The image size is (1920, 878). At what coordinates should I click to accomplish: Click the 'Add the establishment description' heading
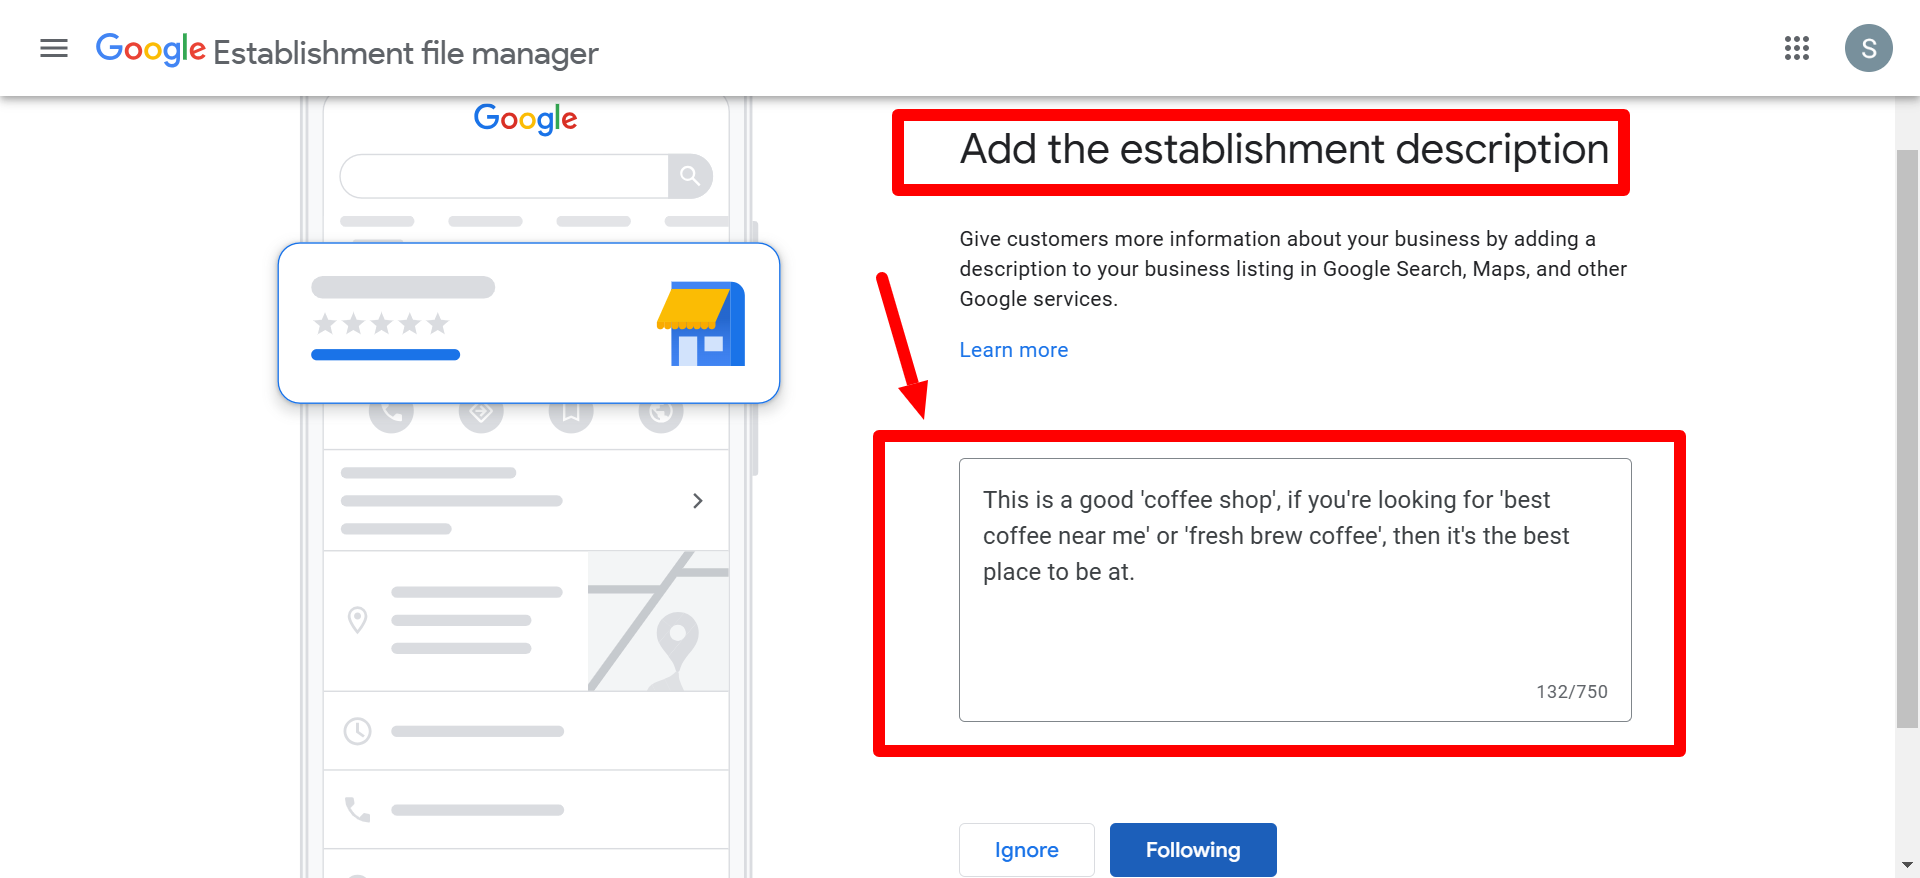pyautogui.click(x=1284, y=150)
